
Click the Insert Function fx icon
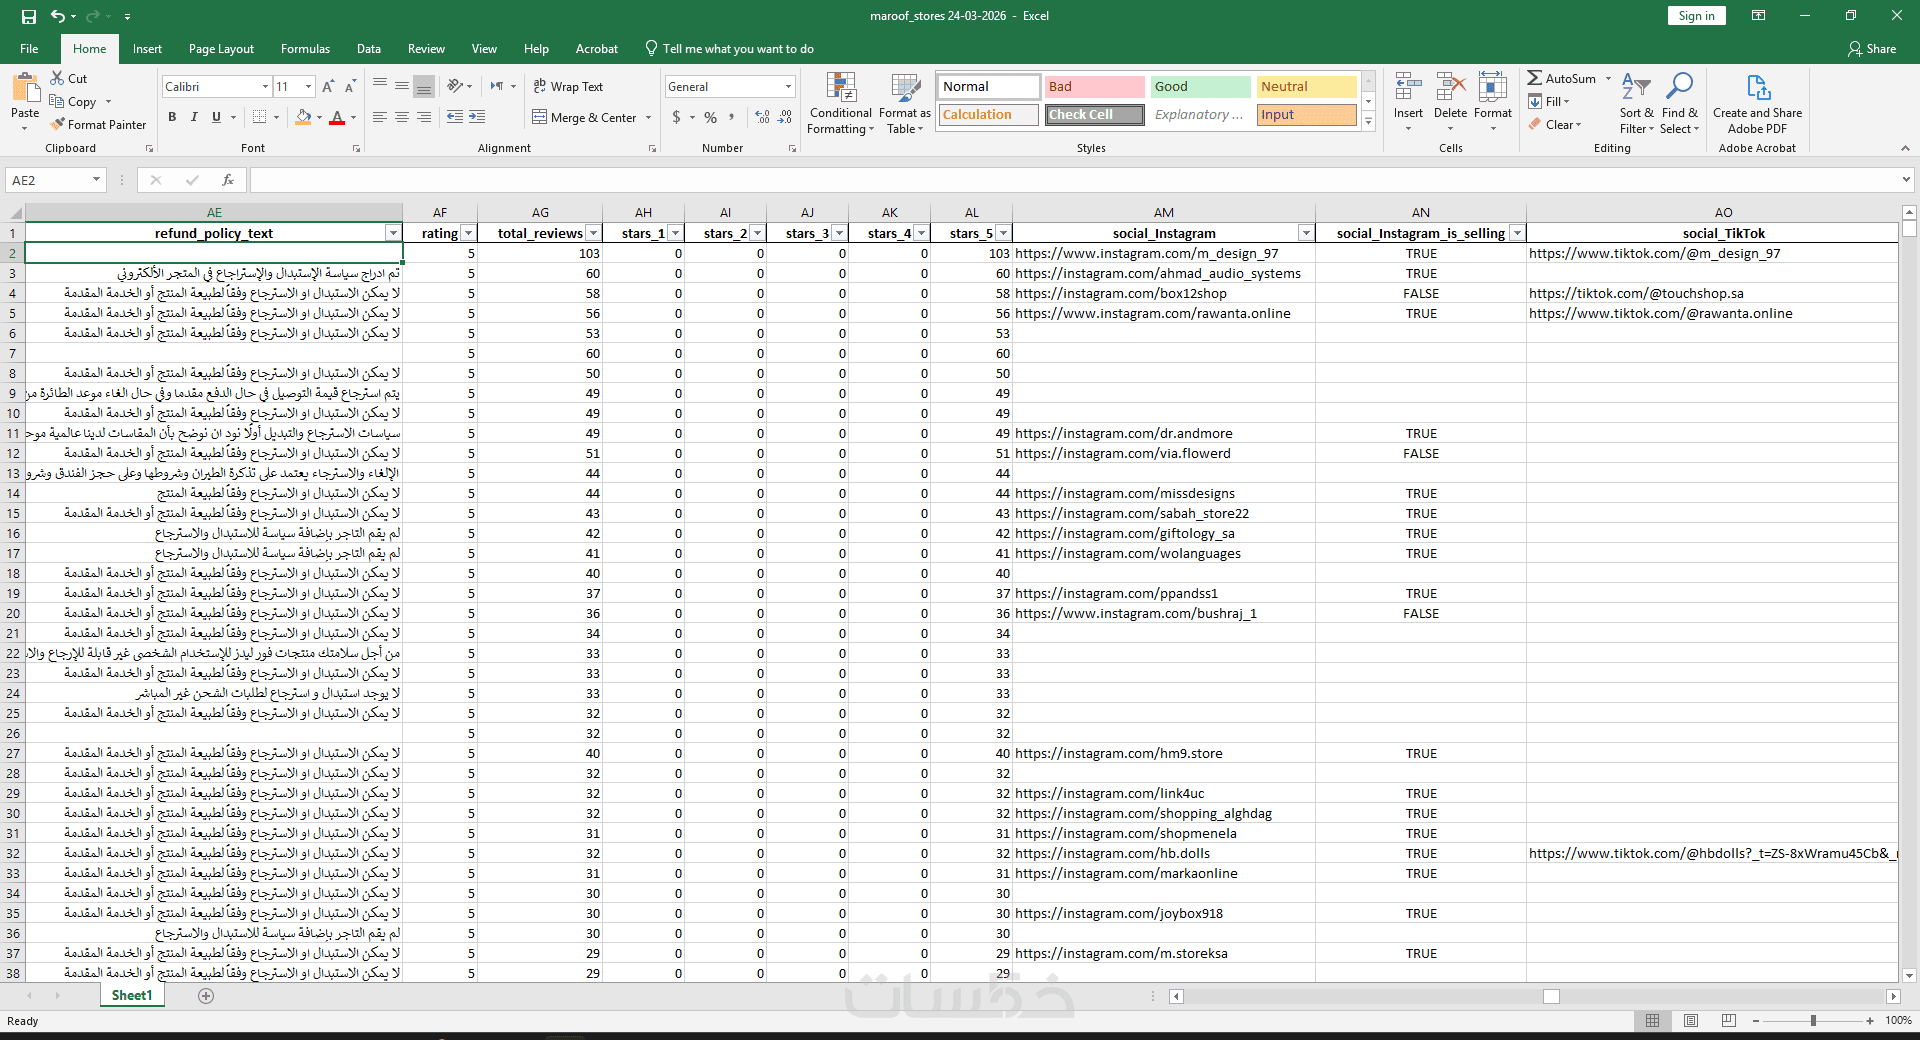(228, 180)
